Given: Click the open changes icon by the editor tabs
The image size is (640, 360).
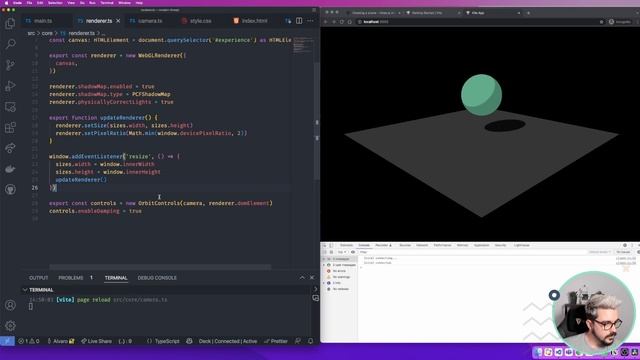Looking at the screenshot, I should click(288, 20).
